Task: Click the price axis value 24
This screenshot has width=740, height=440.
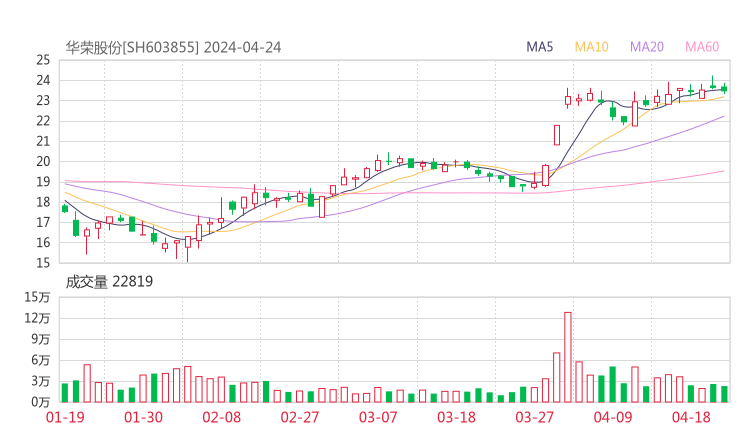Action: [43, 80]
